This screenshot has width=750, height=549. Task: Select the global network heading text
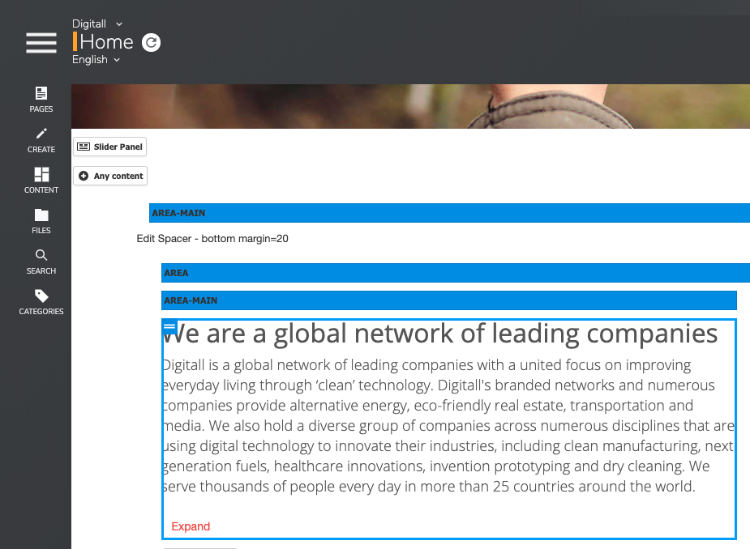[440, 333]
